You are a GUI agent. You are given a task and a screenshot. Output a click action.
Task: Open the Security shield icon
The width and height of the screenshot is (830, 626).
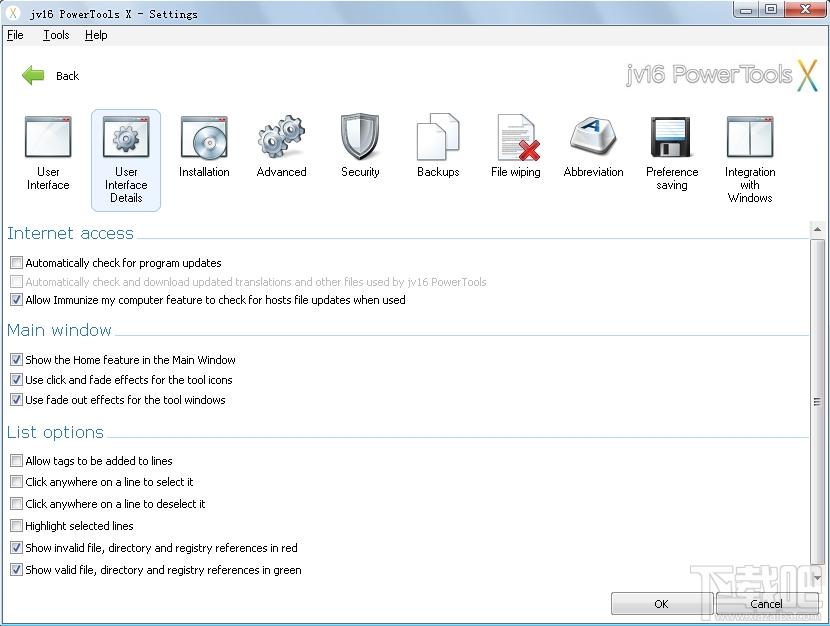(x=360, y=136)
